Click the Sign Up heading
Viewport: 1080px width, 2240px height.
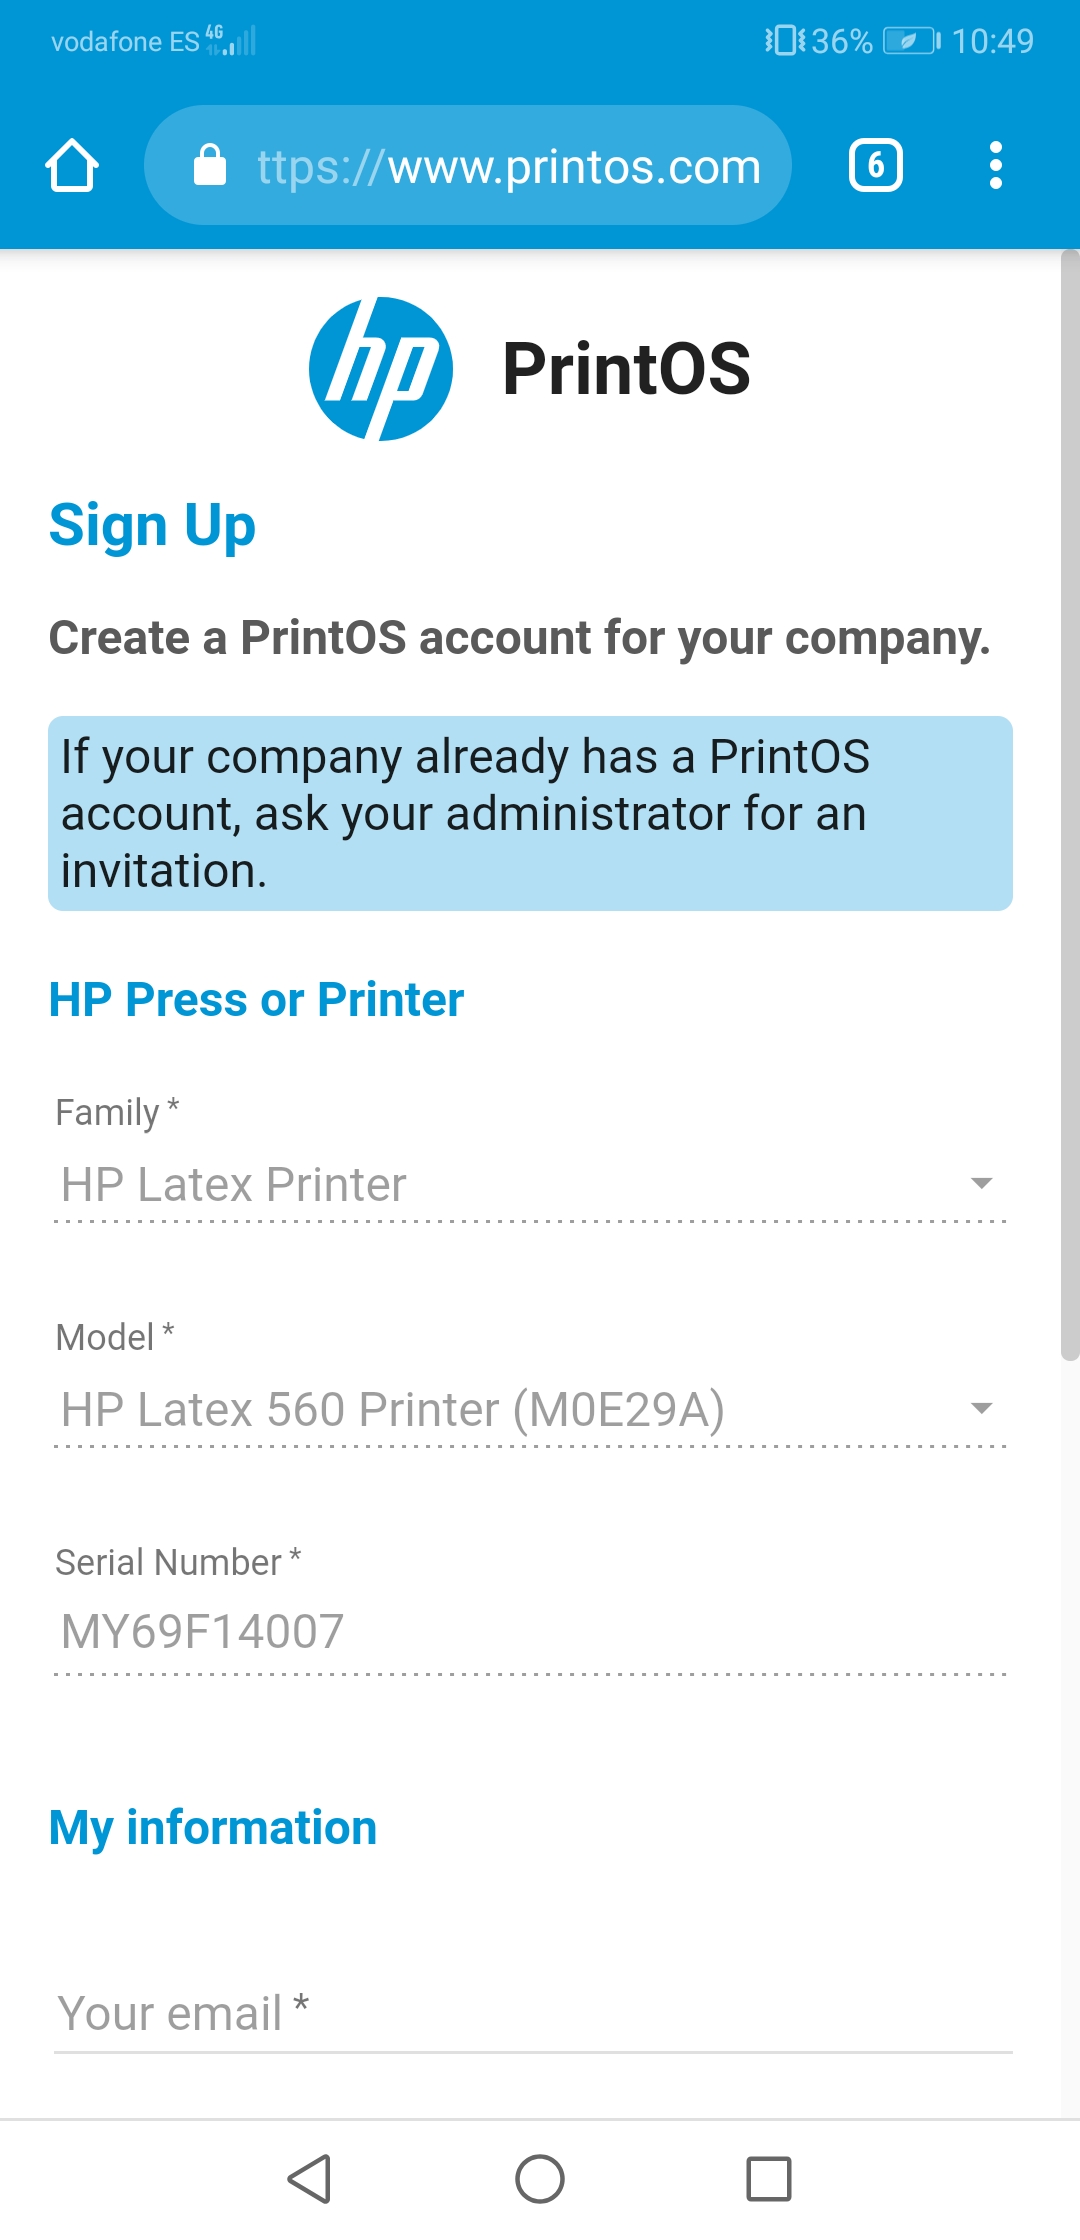[152, 526]
